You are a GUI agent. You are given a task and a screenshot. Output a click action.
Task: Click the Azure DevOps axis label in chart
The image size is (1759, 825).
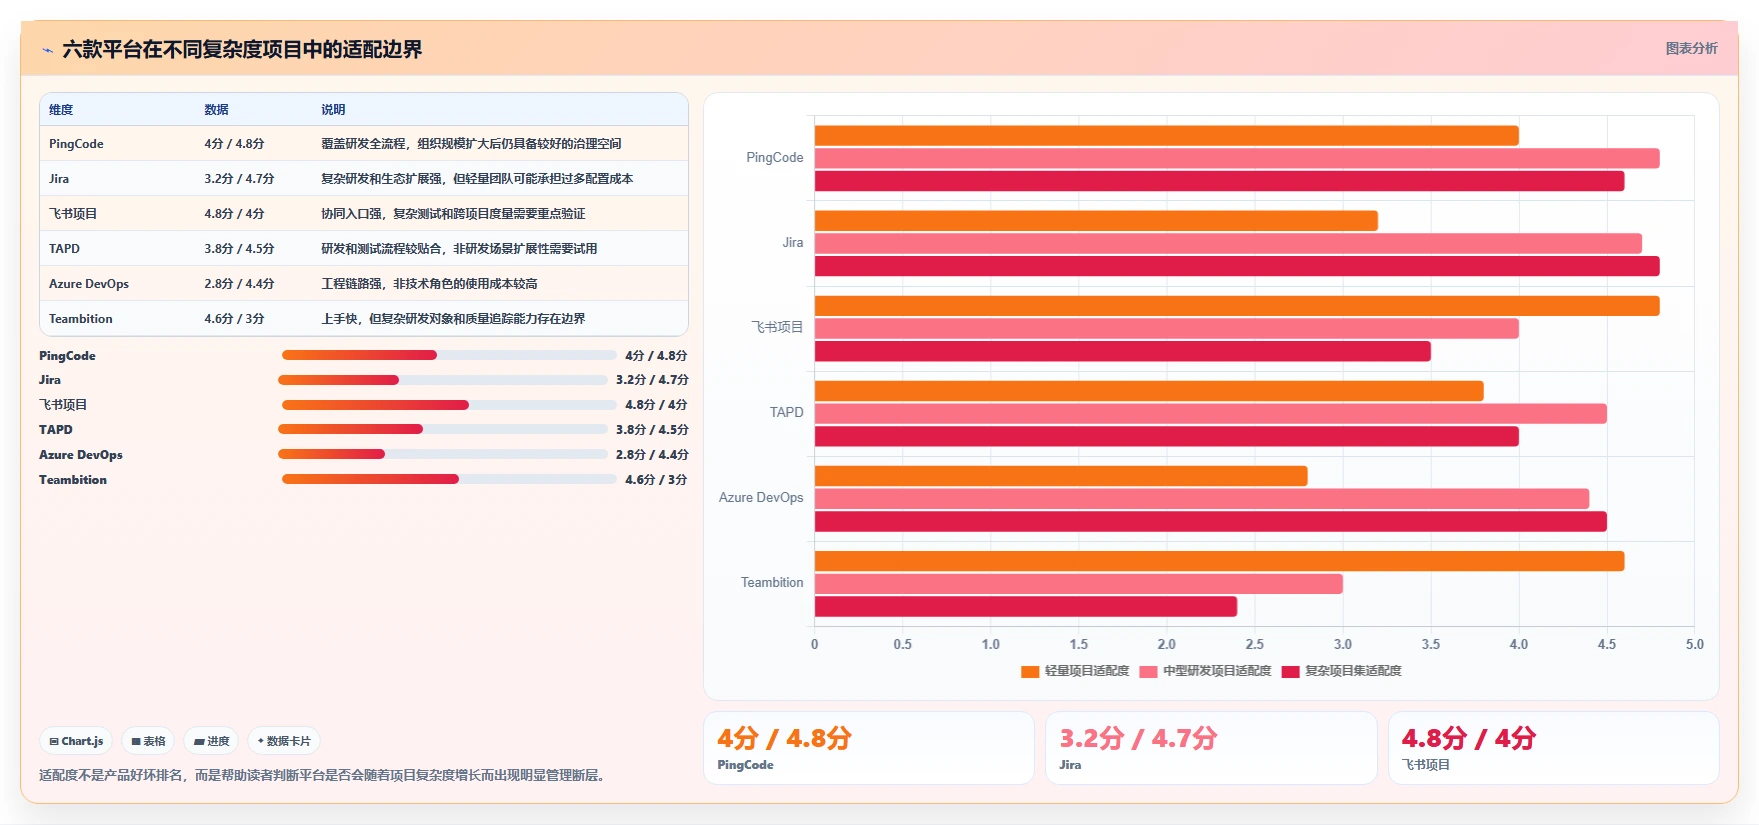761,497
